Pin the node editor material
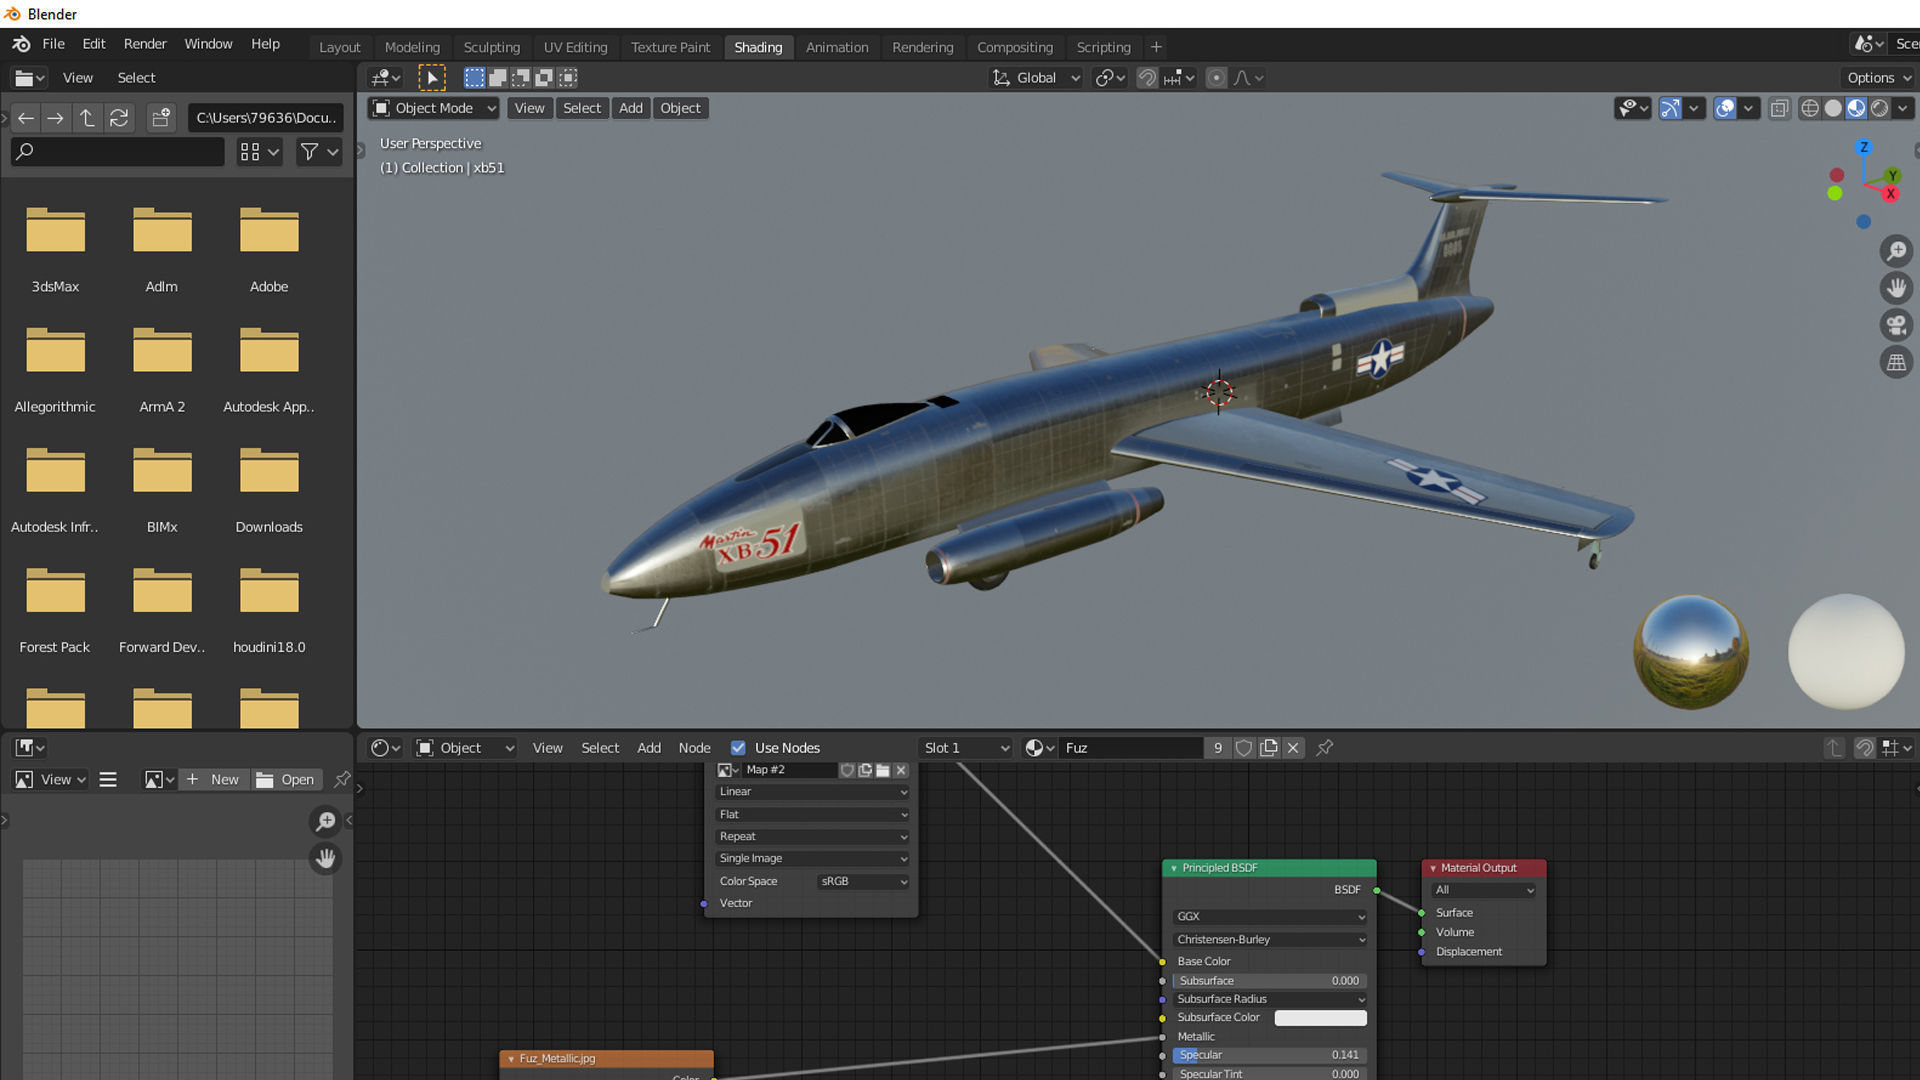 click(x=1325, y=748)
